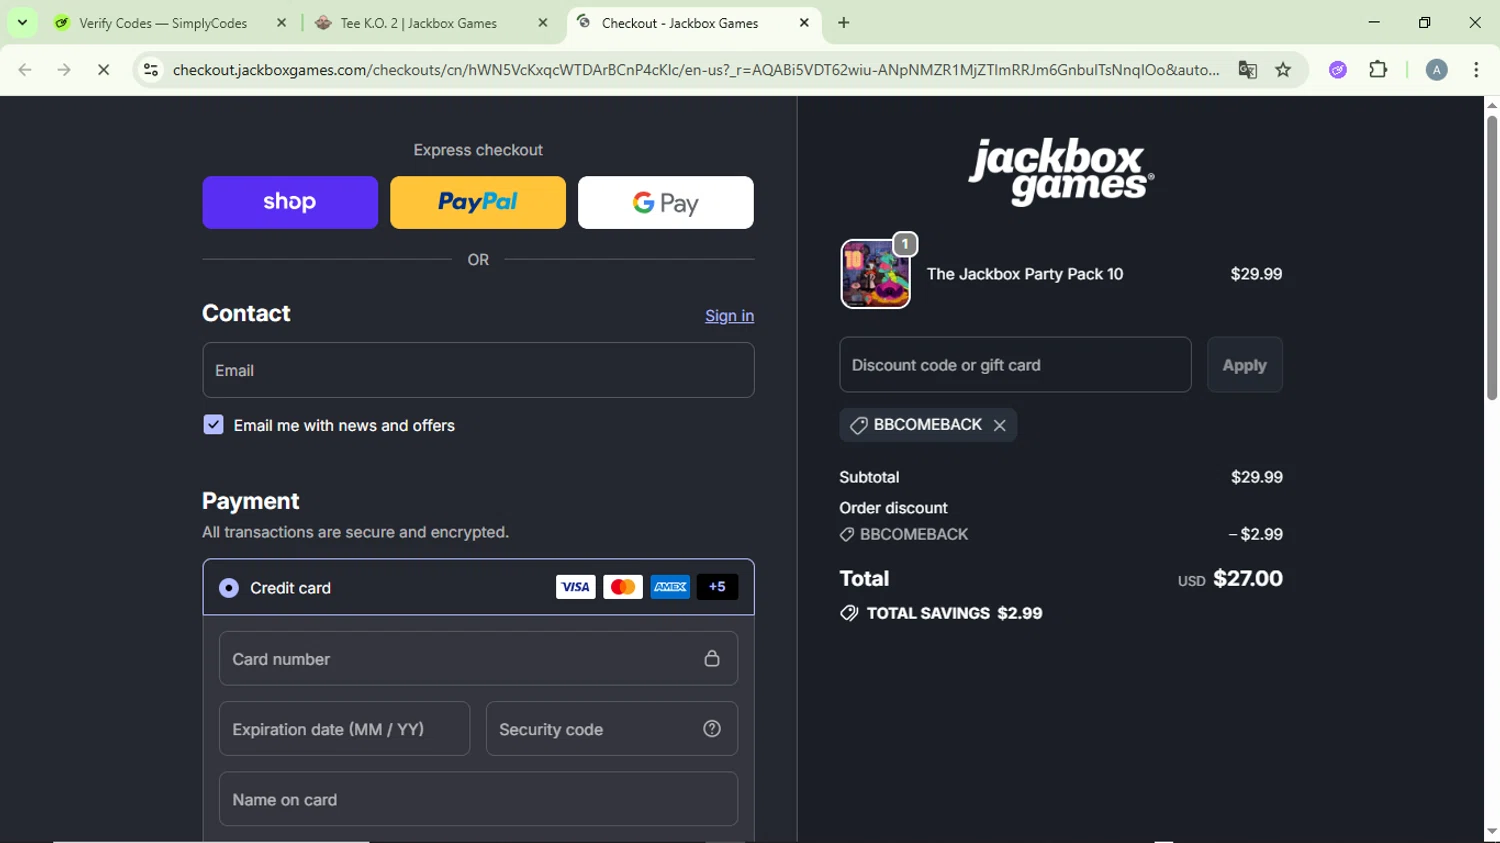Image resolution: width=1500 pixels, height=843 pixels.
Task: Open Jackbox Party Pack 10 thumbnail
Action: pos(876,274)
